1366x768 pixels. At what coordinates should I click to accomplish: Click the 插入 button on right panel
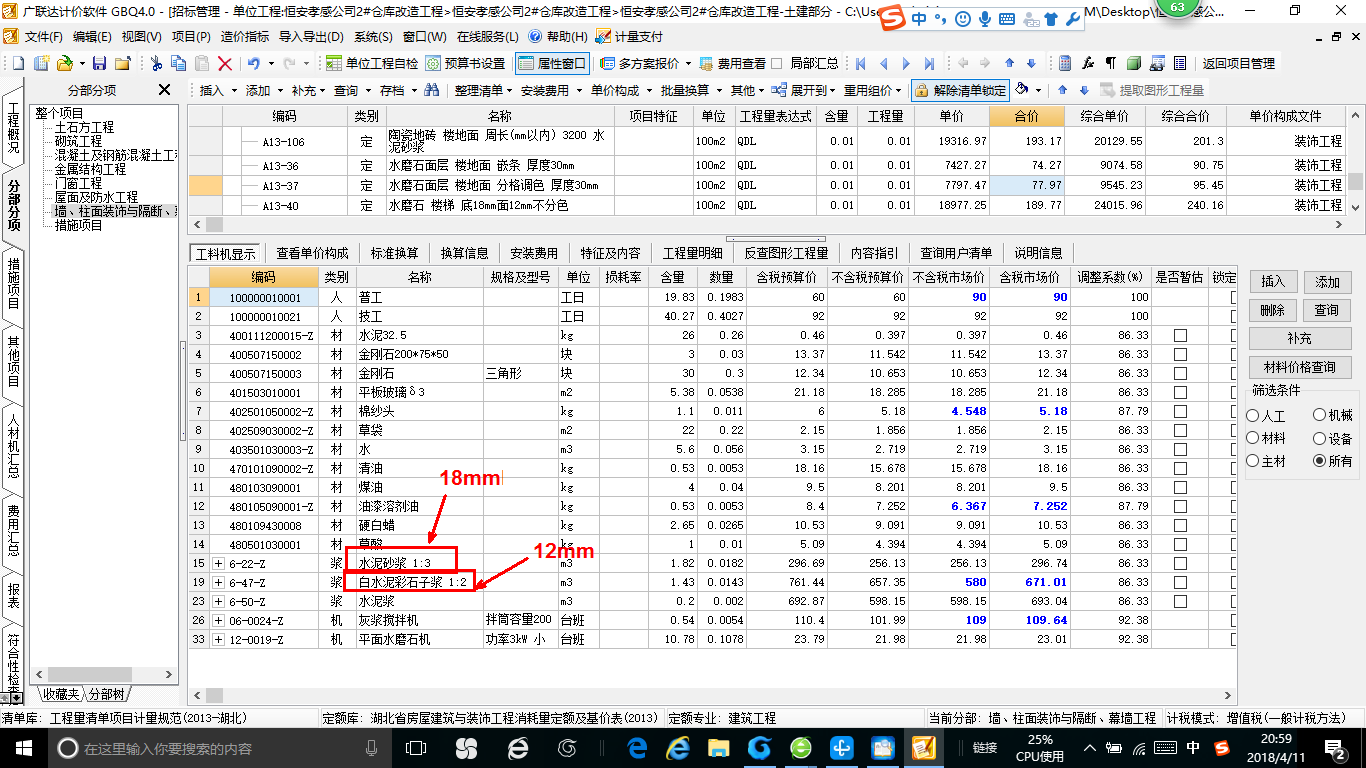[x=1272, y=282]
